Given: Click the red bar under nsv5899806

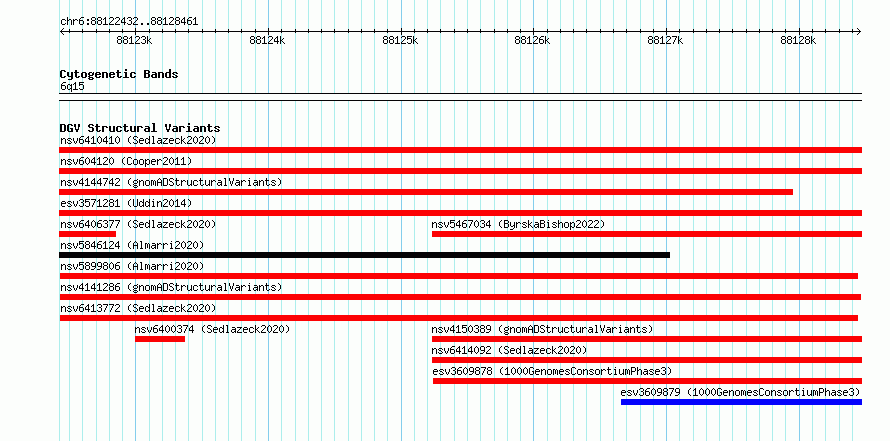Looking at the screenshot, I should (459, 276).
